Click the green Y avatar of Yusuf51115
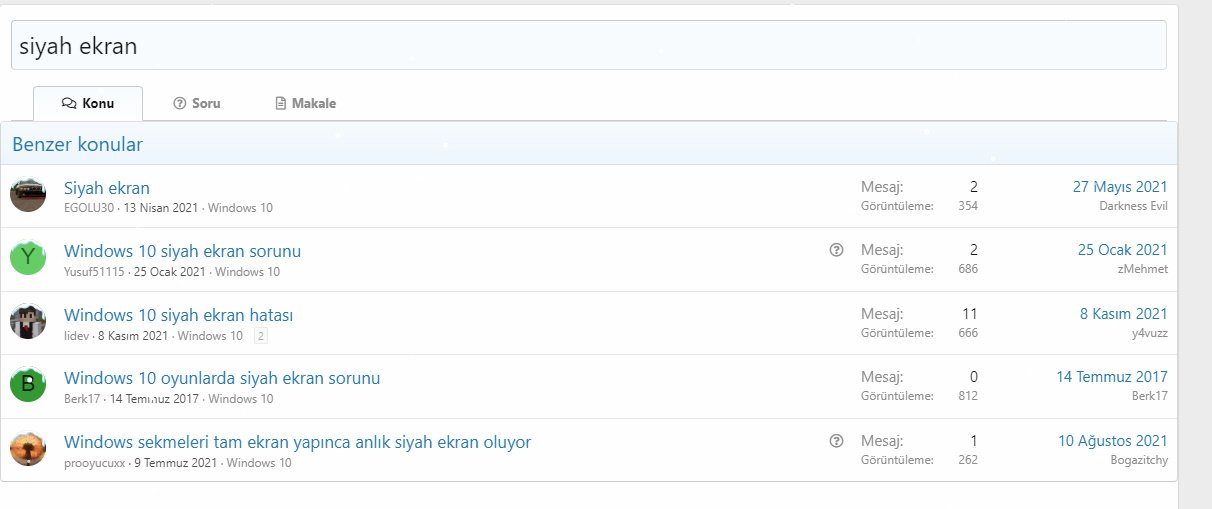Image resolution: width=1212 pixels, height=509 pixels. (x=28, y=258)
